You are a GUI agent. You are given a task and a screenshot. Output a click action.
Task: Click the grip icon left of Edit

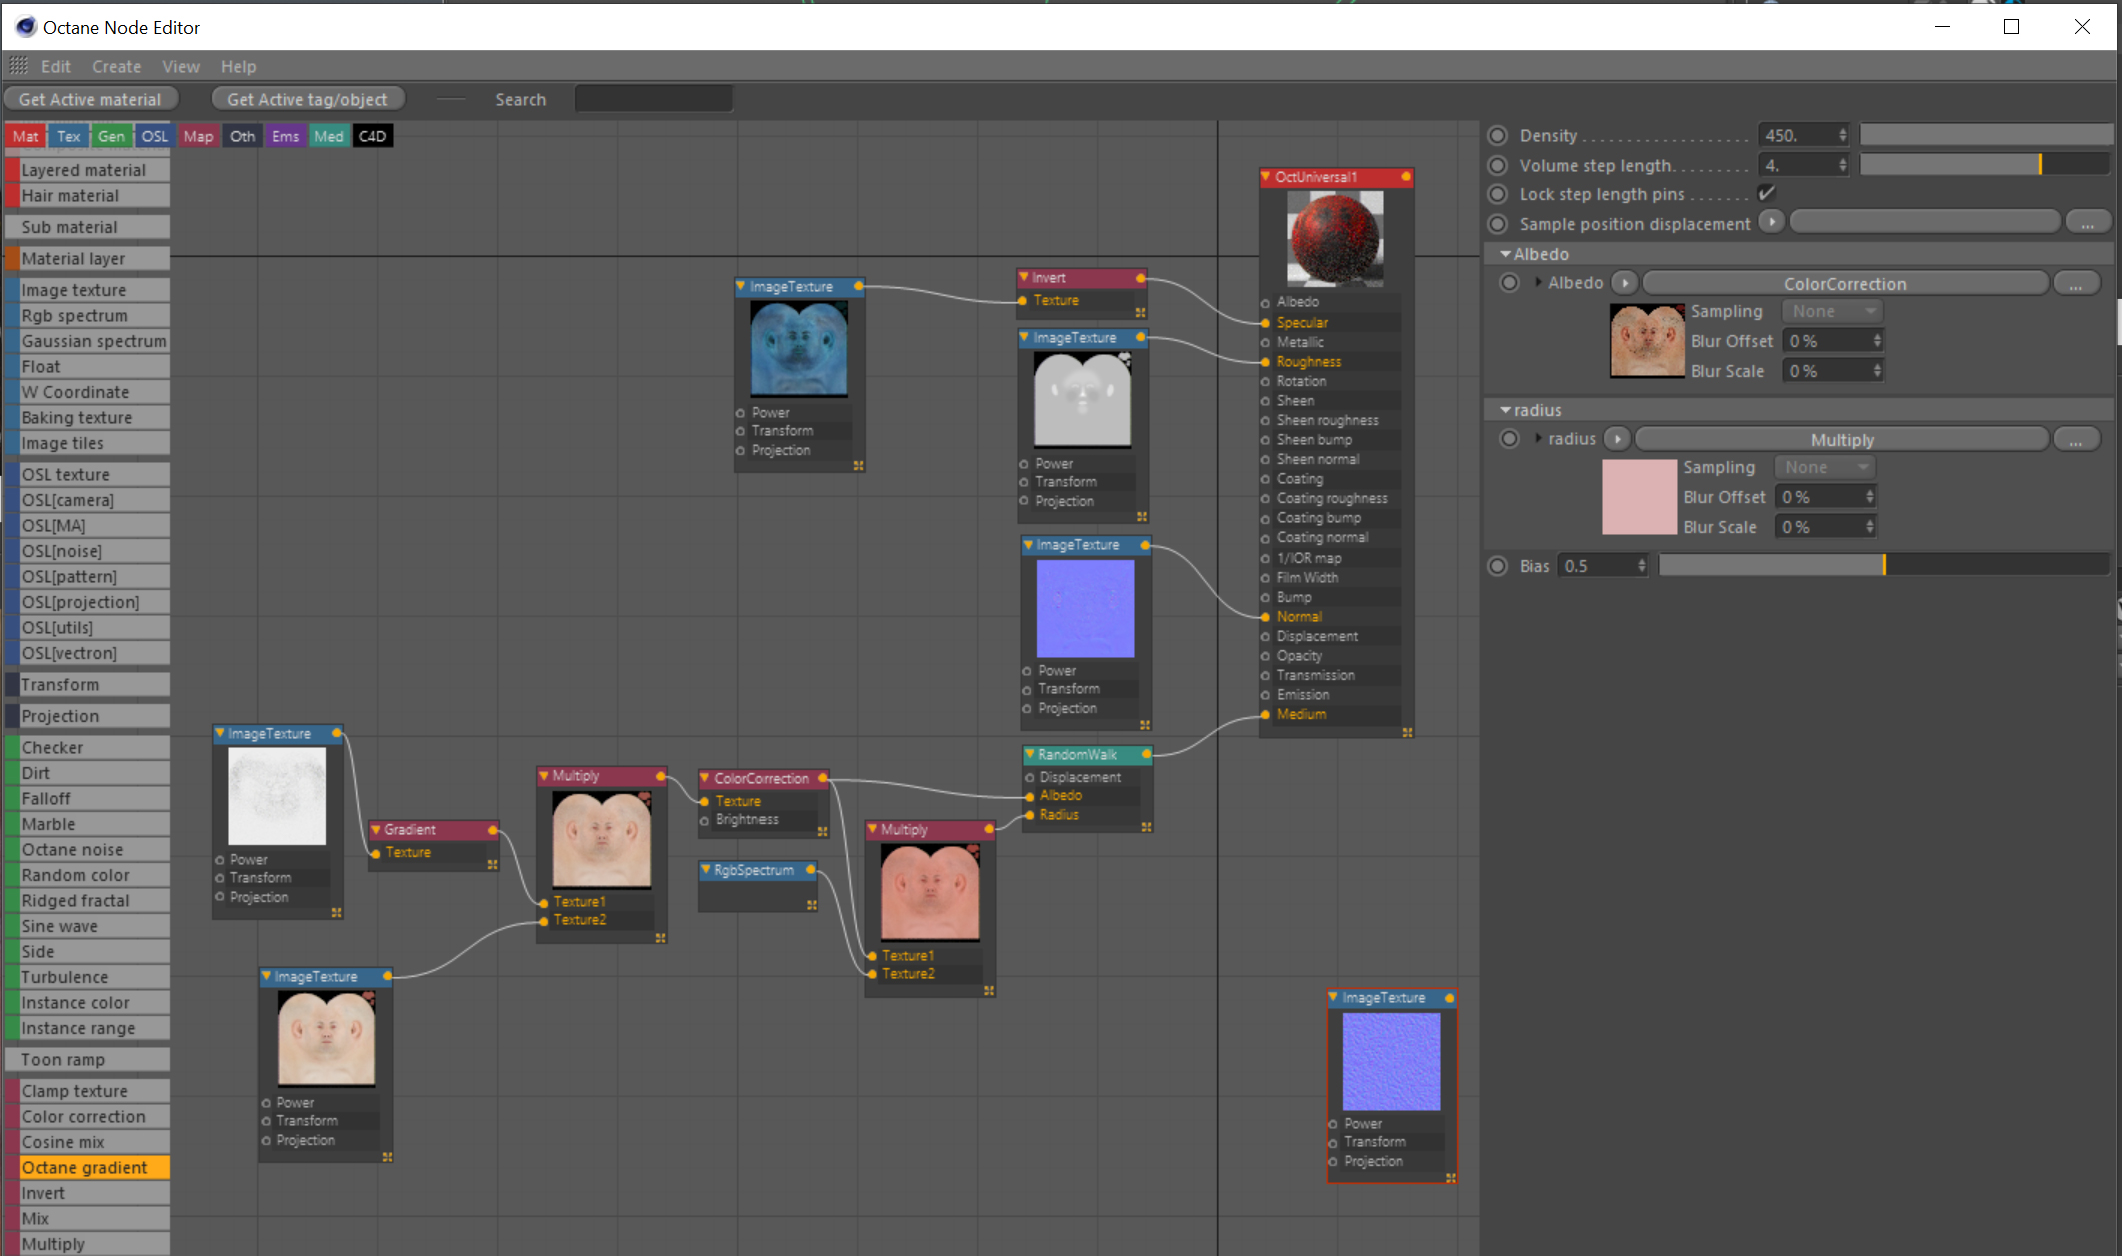(x=19, y=66)
